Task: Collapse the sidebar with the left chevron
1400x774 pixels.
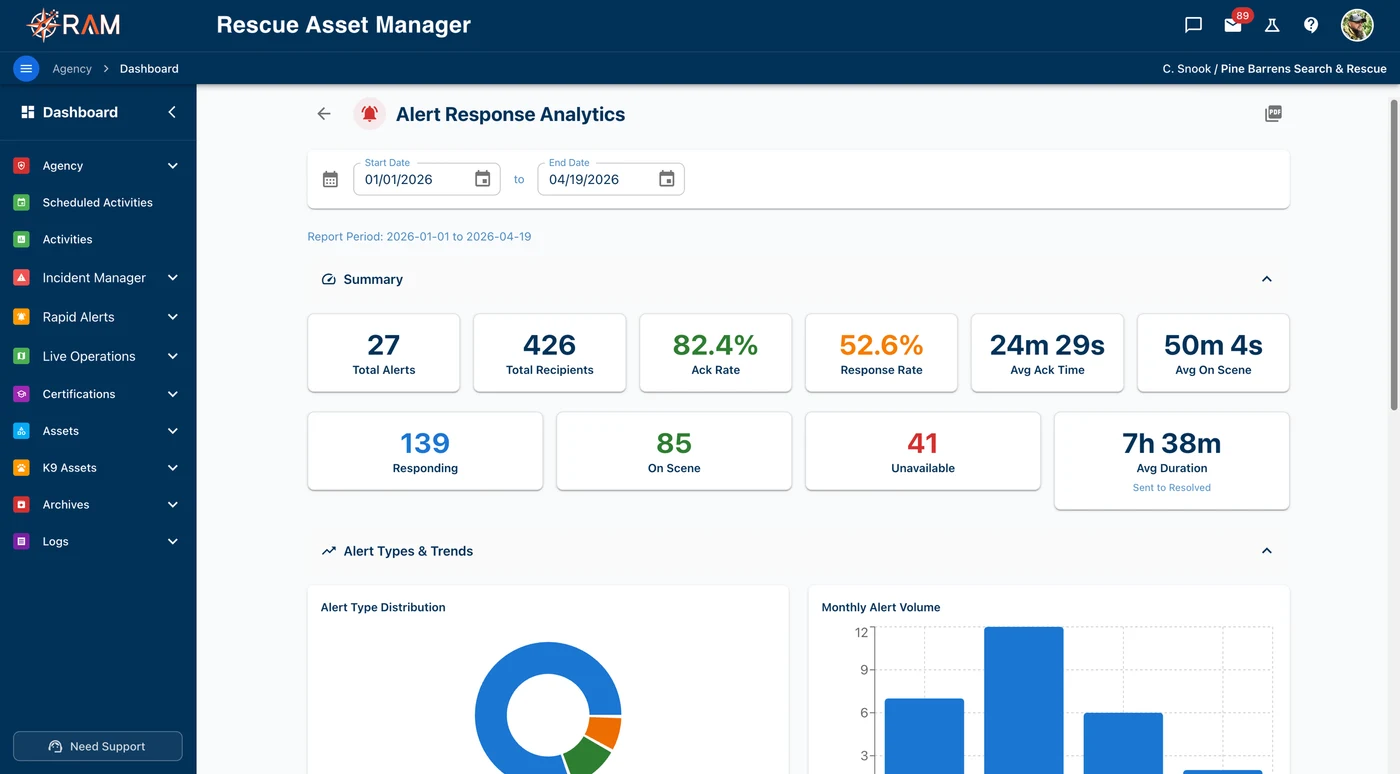Action: click(172, 112)
